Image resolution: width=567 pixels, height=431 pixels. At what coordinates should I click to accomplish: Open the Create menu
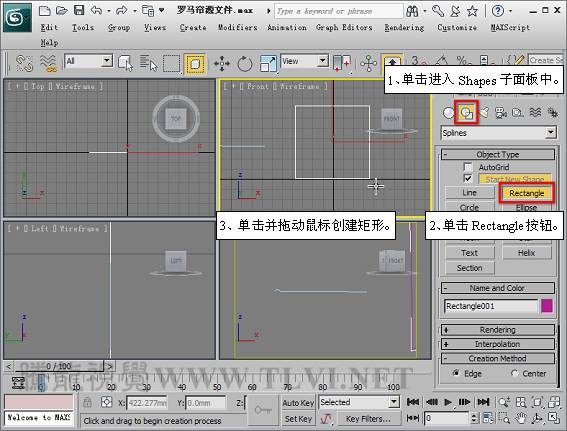193,27
